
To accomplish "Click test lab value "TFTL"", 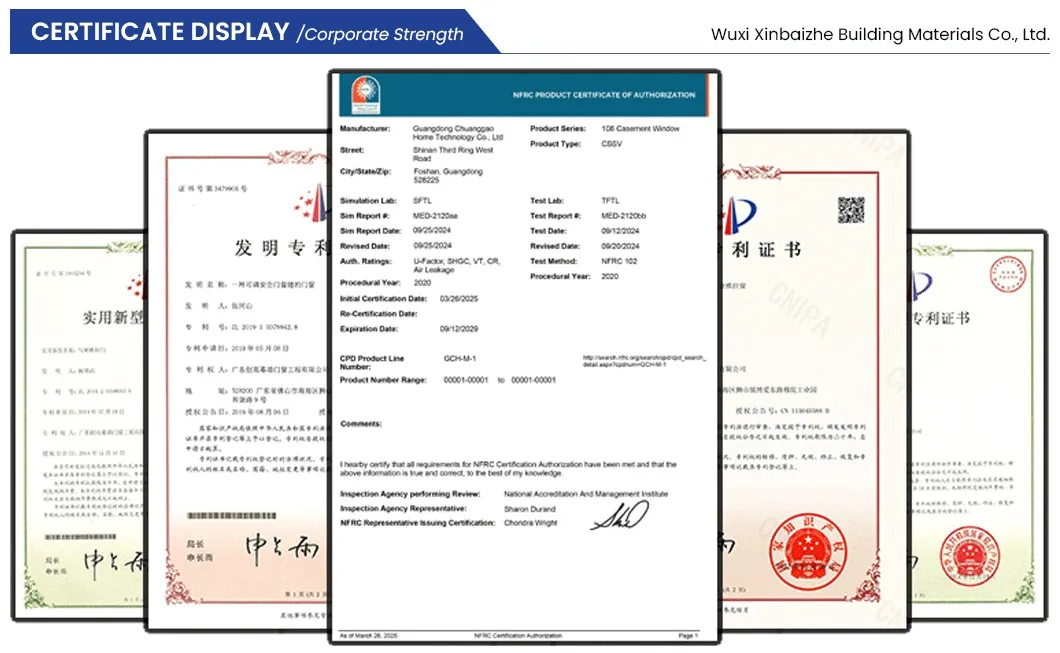I will [x=610, y=201].
